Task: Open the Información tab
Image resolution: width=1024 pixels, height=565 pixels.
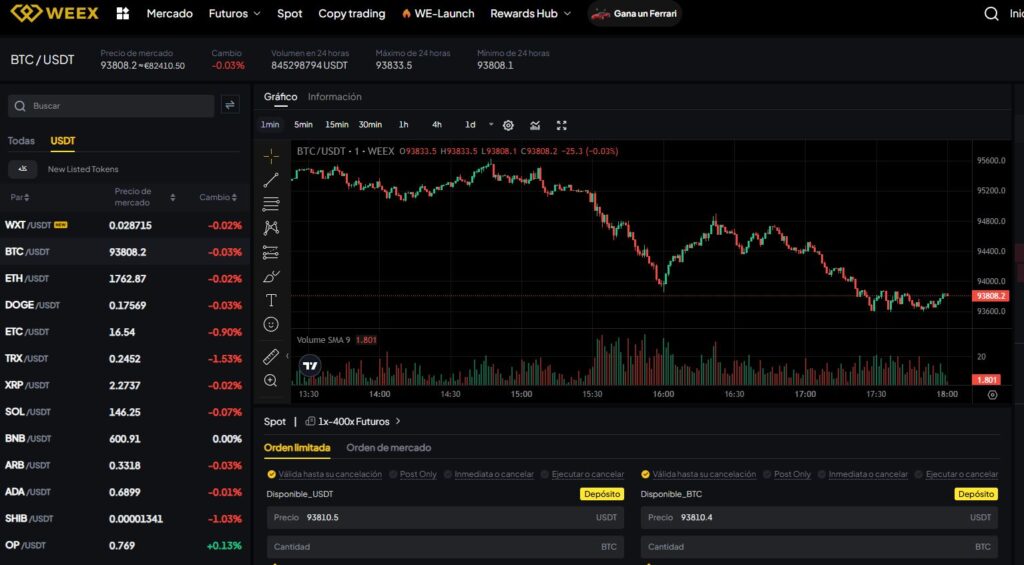Action: 334,97
